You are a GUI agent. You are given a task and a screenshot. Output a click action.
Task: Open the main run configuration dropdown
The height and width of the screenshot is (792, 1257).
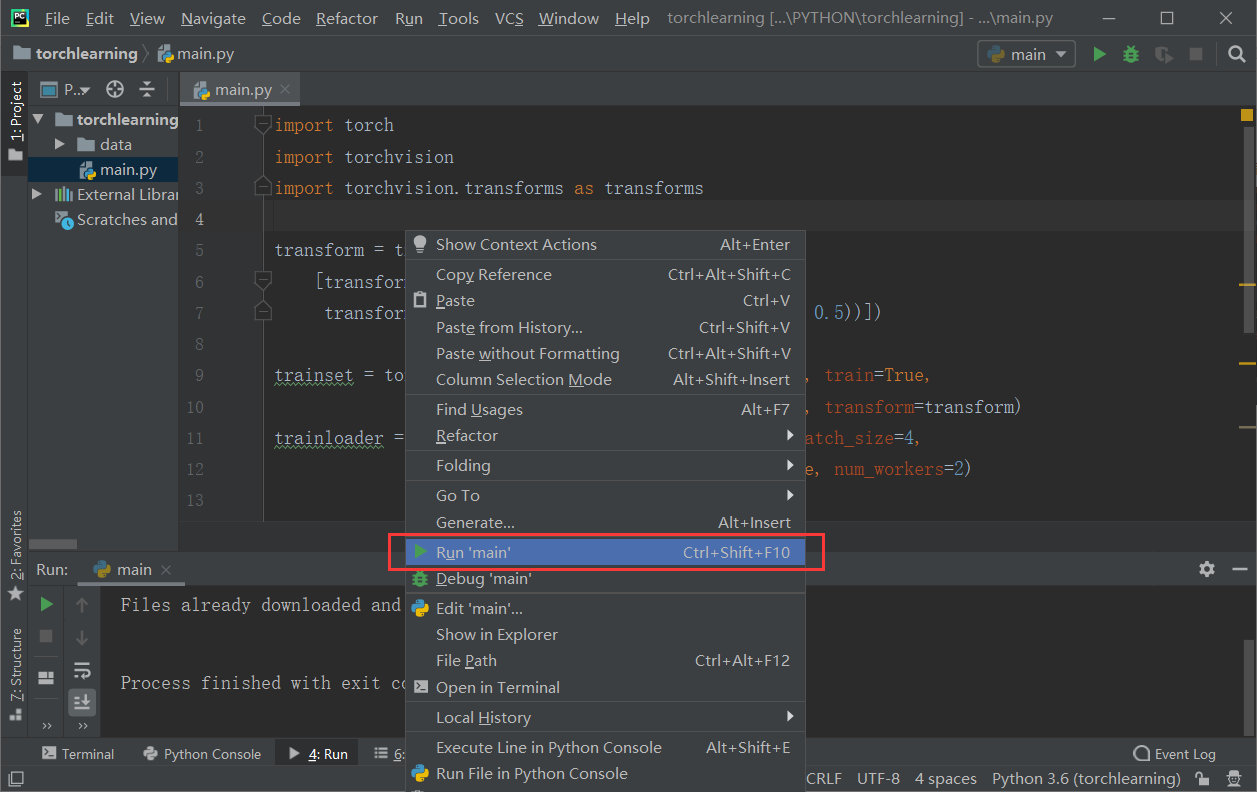(x=1026, y=54)
